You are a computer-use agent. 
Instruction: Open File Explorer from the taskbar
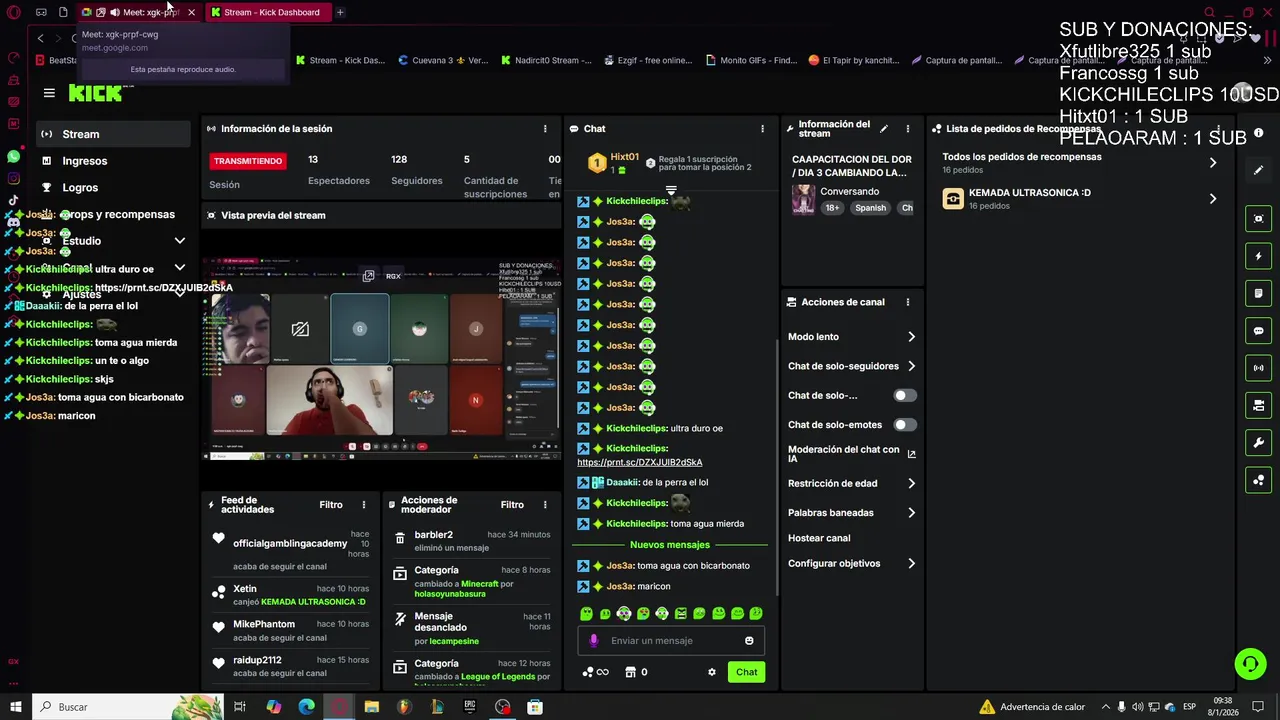372,707
